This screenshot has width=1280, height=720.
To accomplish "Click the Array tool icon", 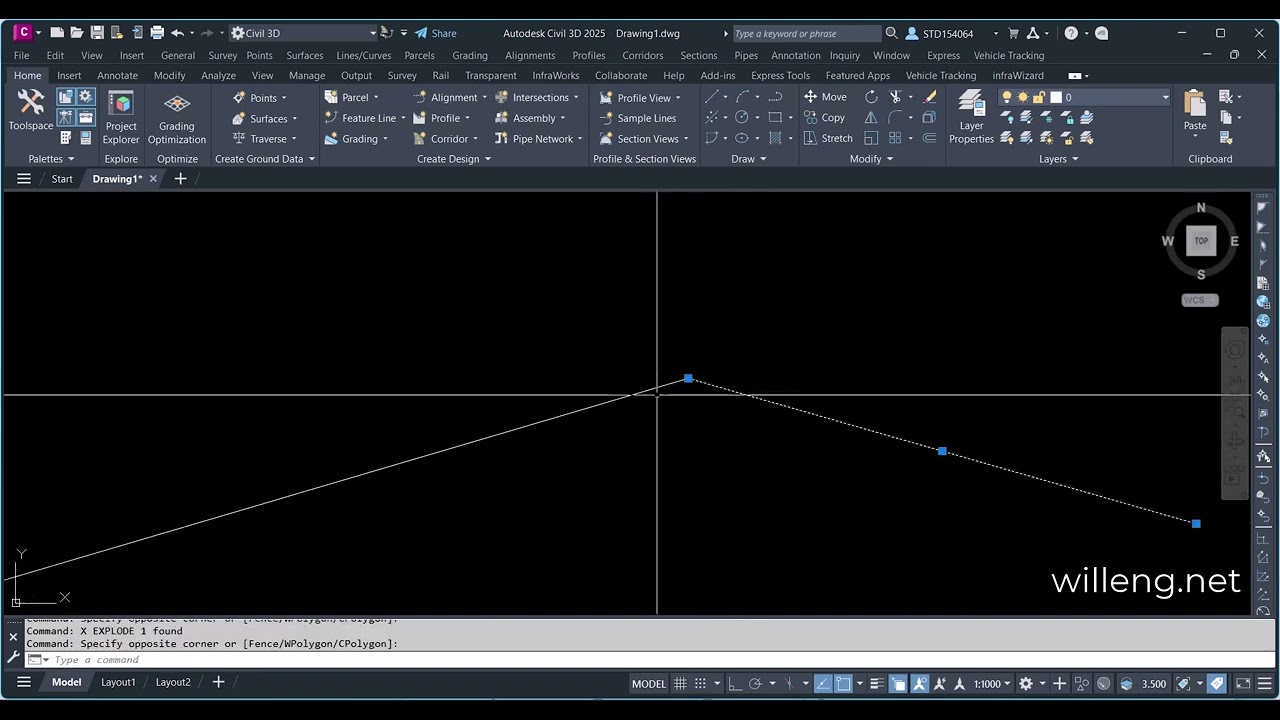I will 896,138.
